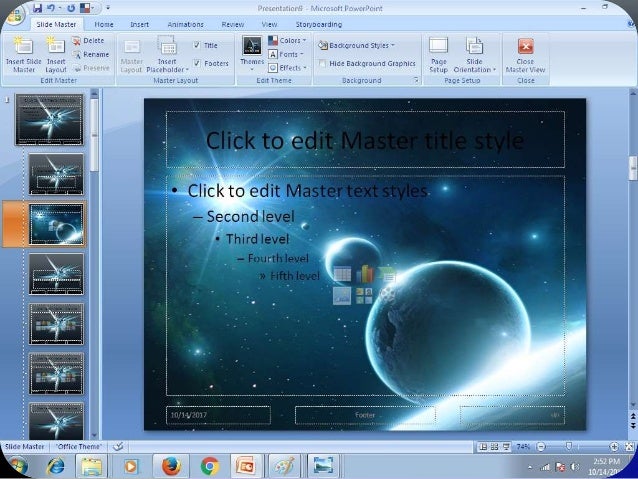Open Background dialog launcher
This screenshot has height=479, width=638.
(416, 80)
